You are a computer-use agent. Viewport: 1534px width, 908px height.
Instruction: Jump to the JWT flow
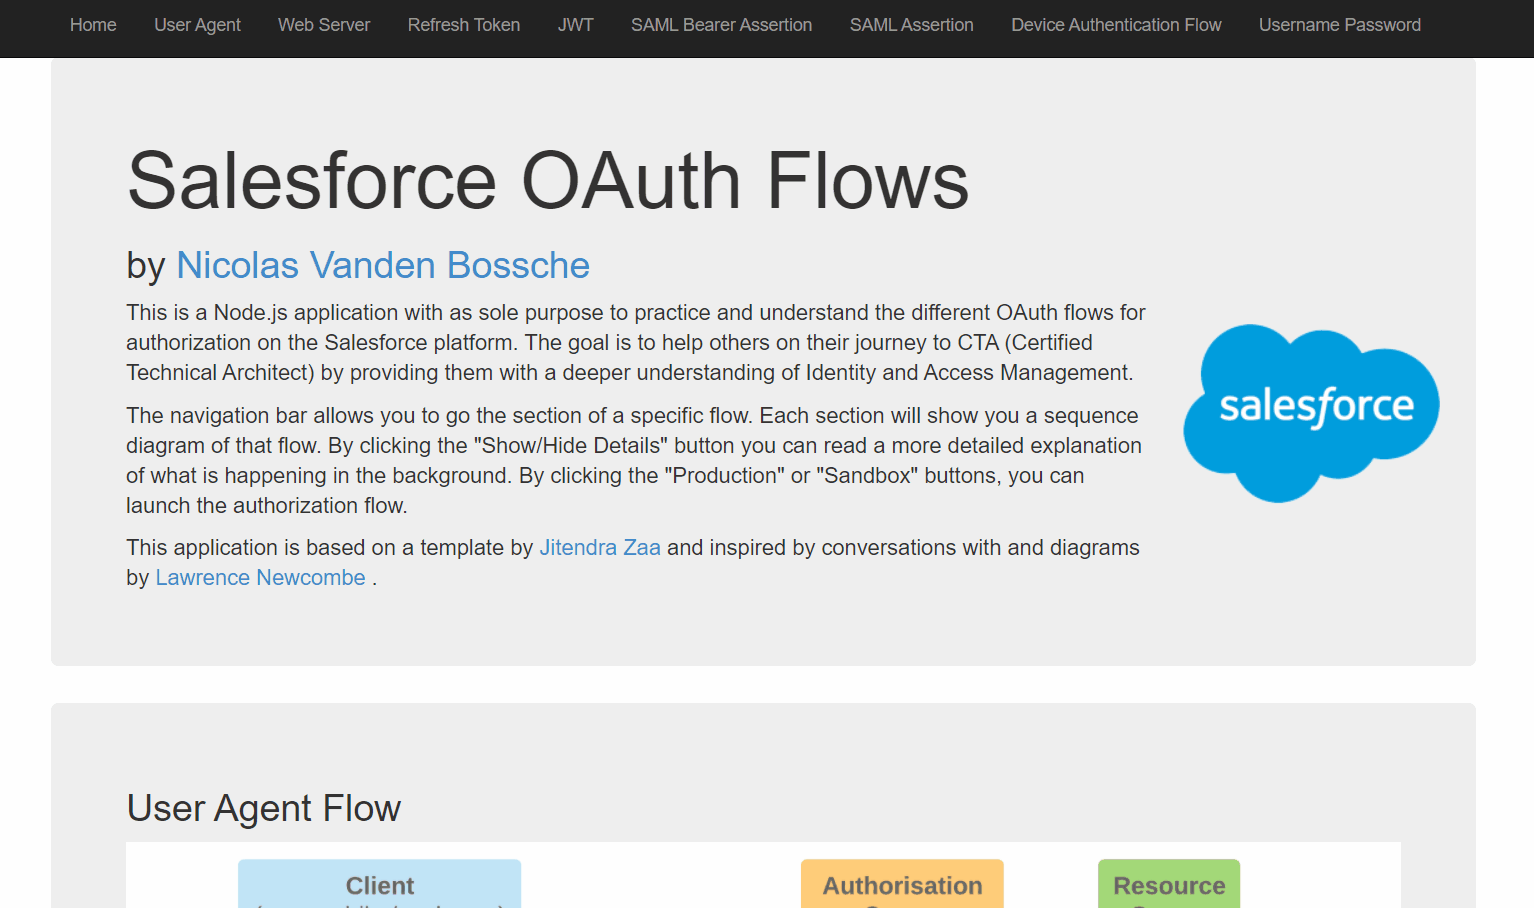click(x=575, y=25)
